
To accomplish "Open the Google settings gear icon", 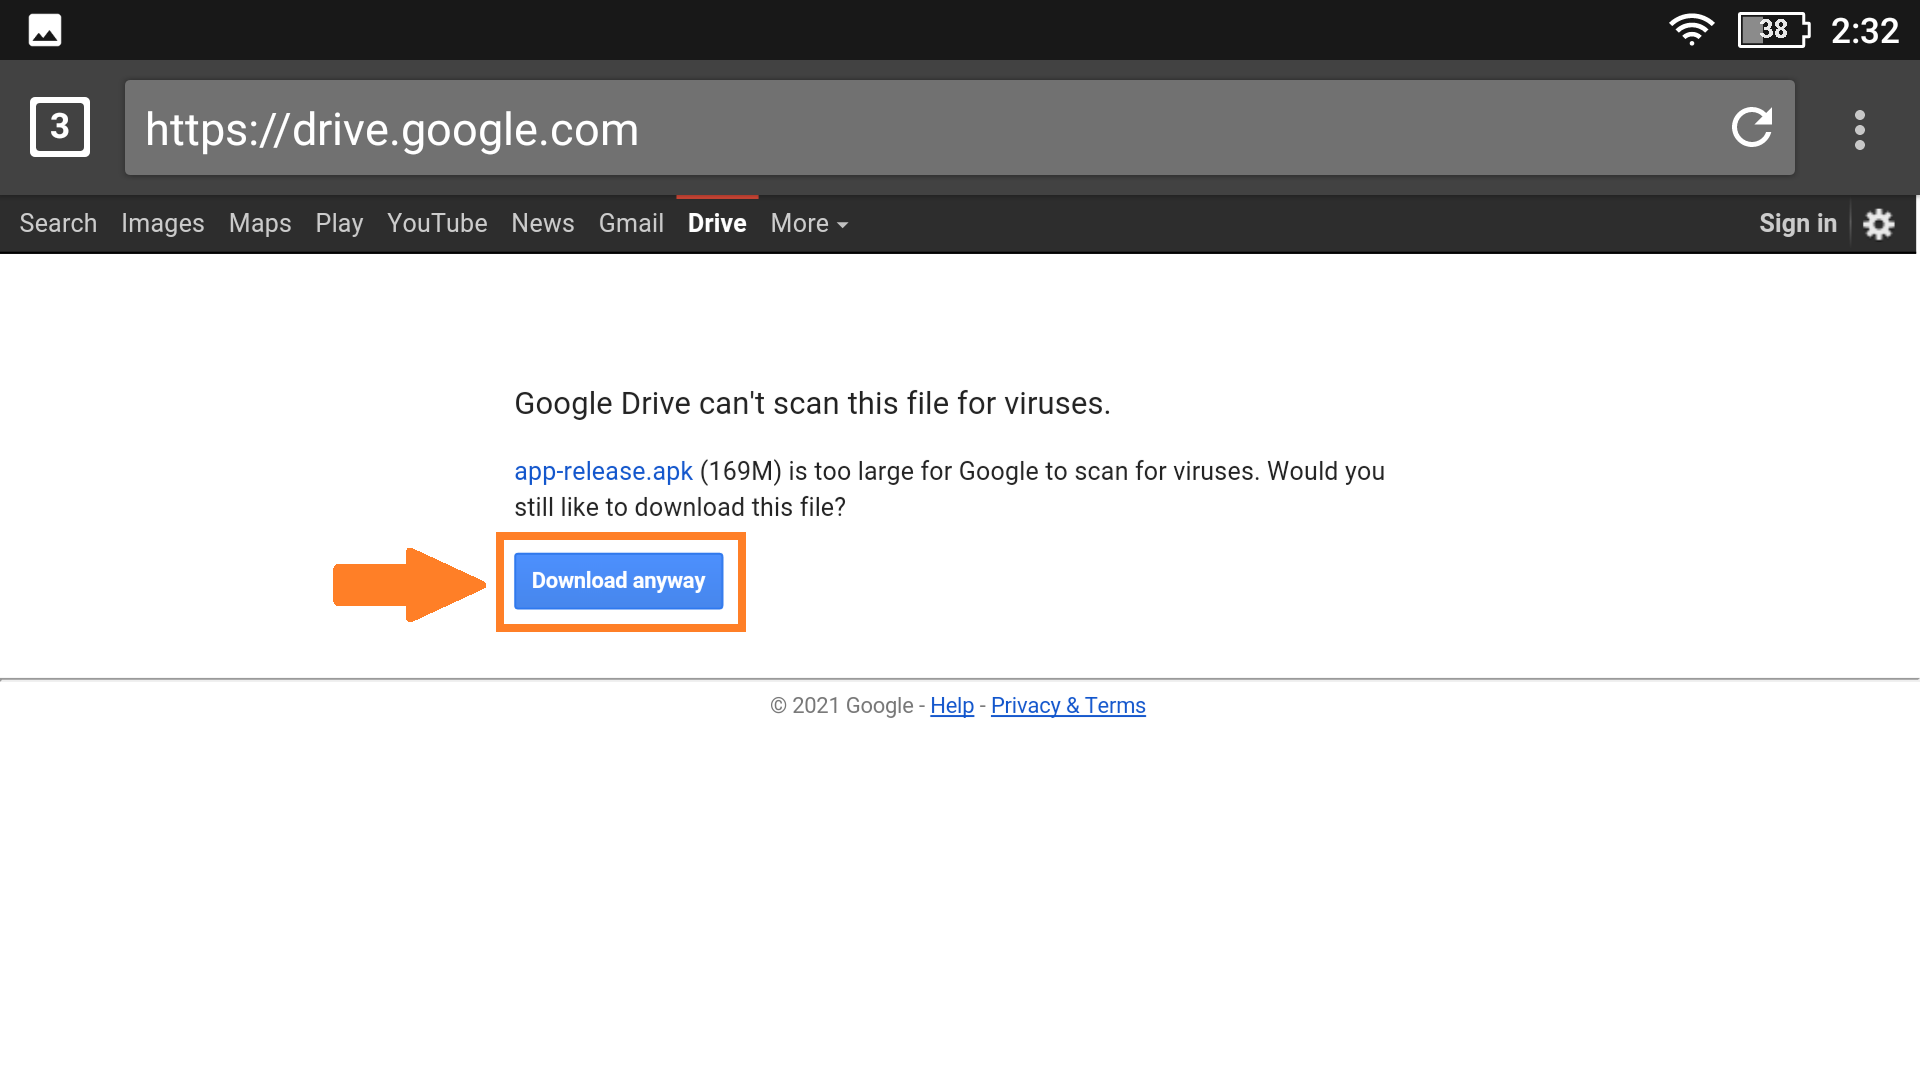I will (1879, 224).
